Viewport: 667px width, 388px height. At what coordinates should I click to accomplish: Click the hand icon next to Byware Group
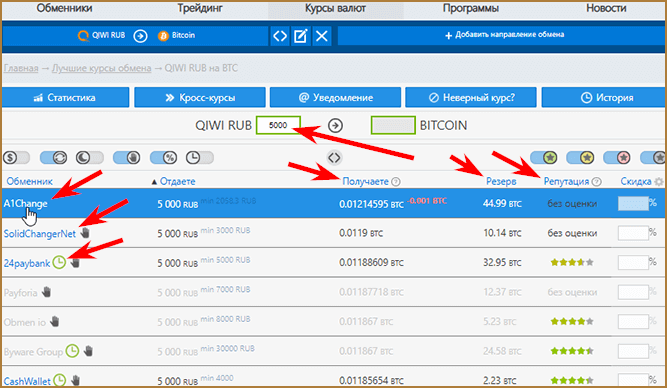tap(88, 351)
